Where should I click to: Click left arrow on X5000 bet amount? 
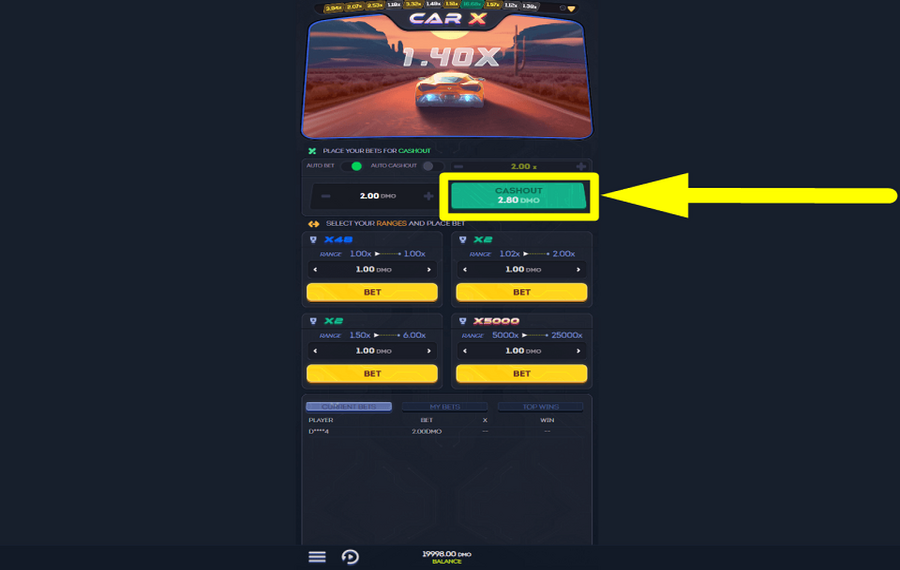click(465, 351)
